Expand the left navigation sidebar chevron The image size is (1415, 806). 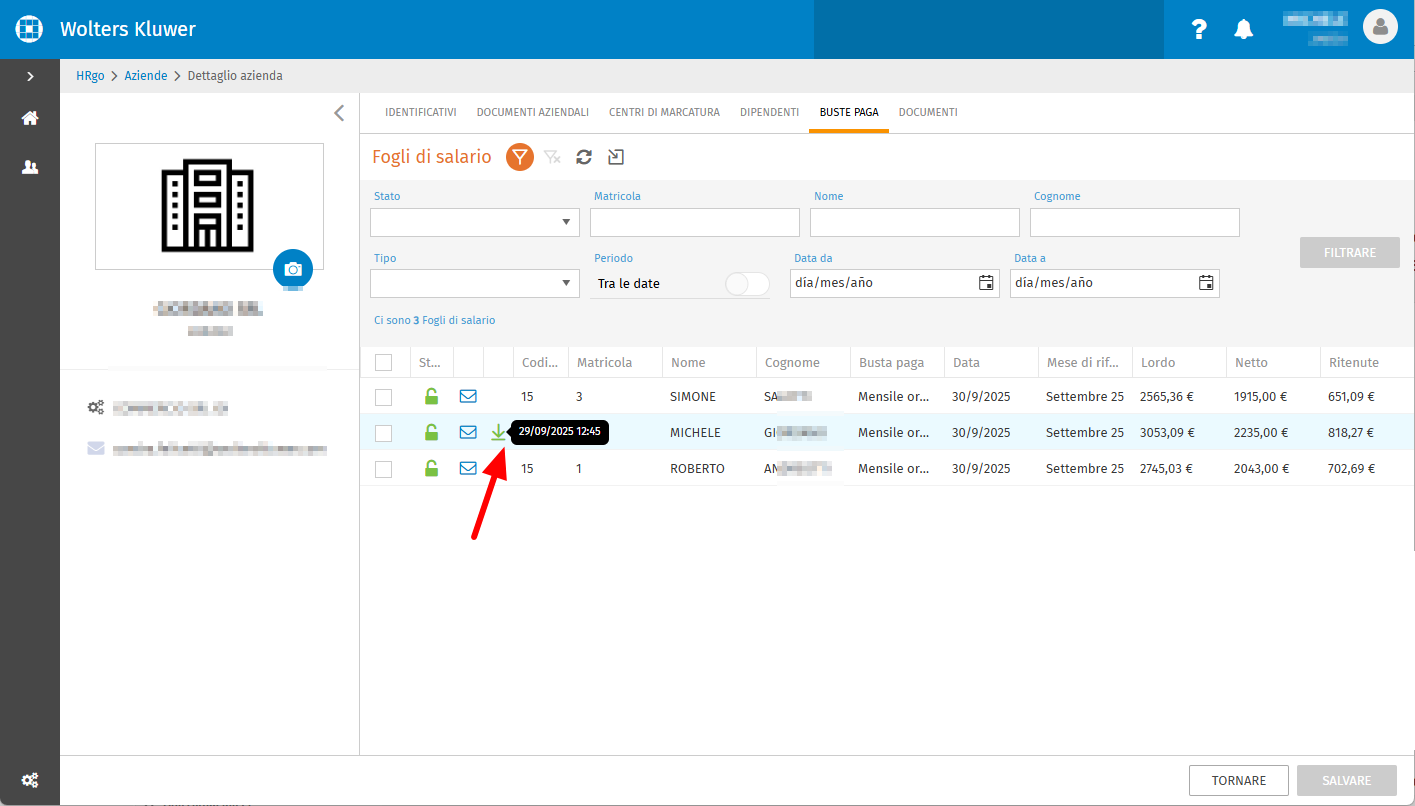pos(30,76)
